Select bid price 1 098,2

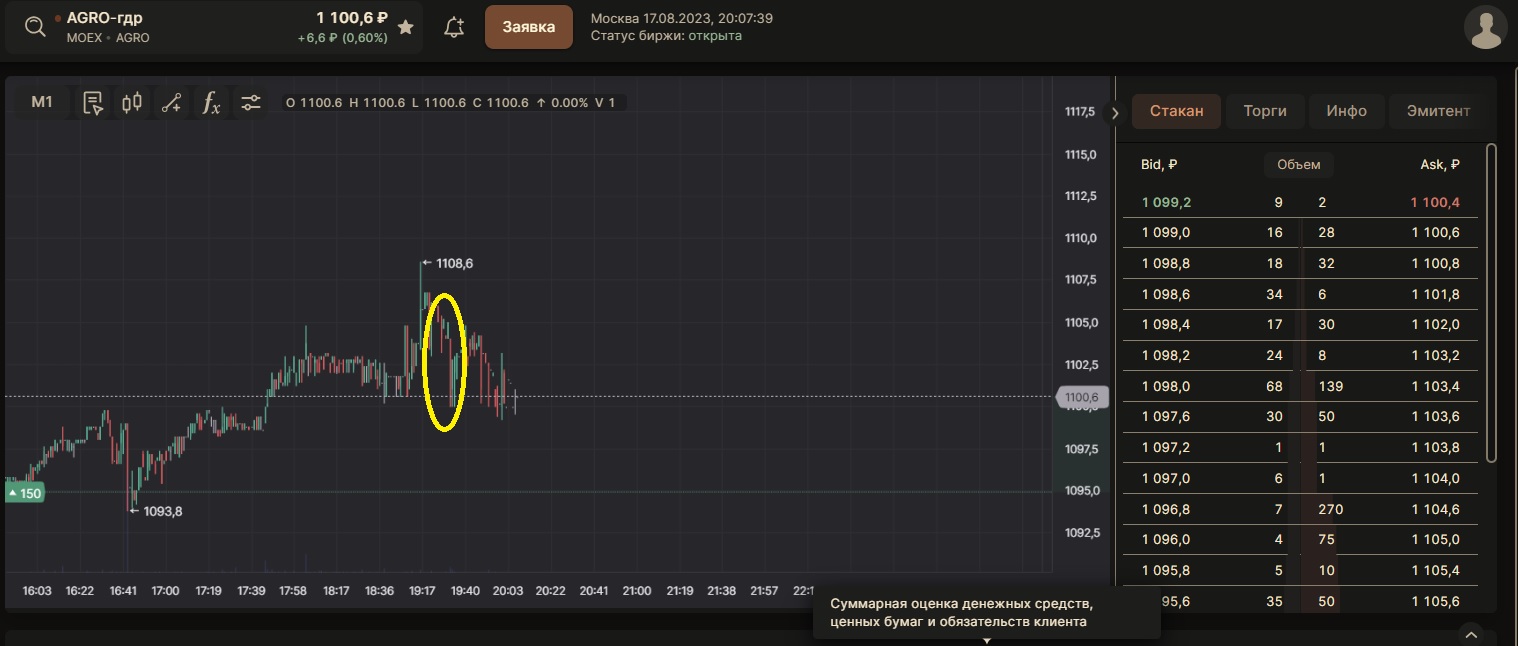click(x=1166, y=356)
